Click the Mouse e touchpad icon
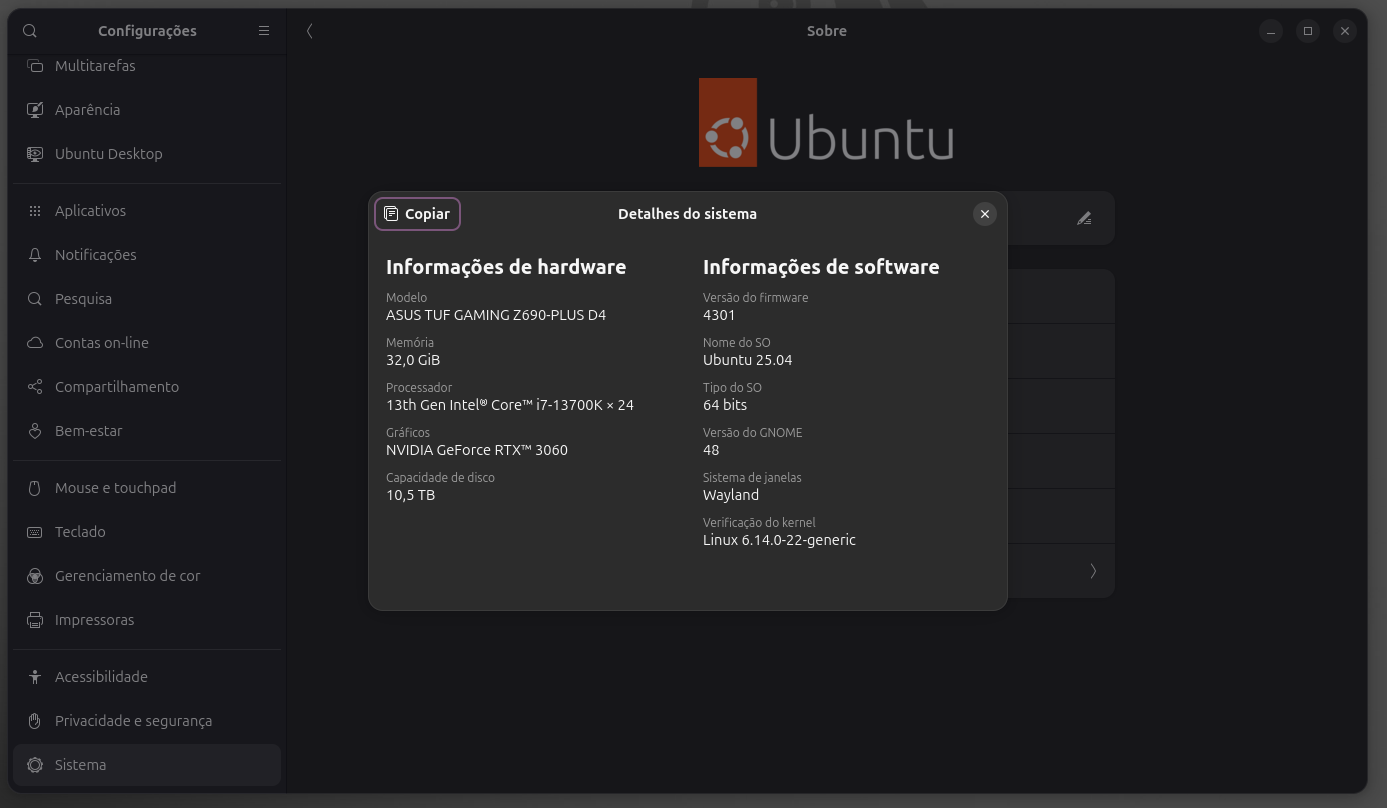The width and height of the screenshot is (1387, 808). (35, 488)
